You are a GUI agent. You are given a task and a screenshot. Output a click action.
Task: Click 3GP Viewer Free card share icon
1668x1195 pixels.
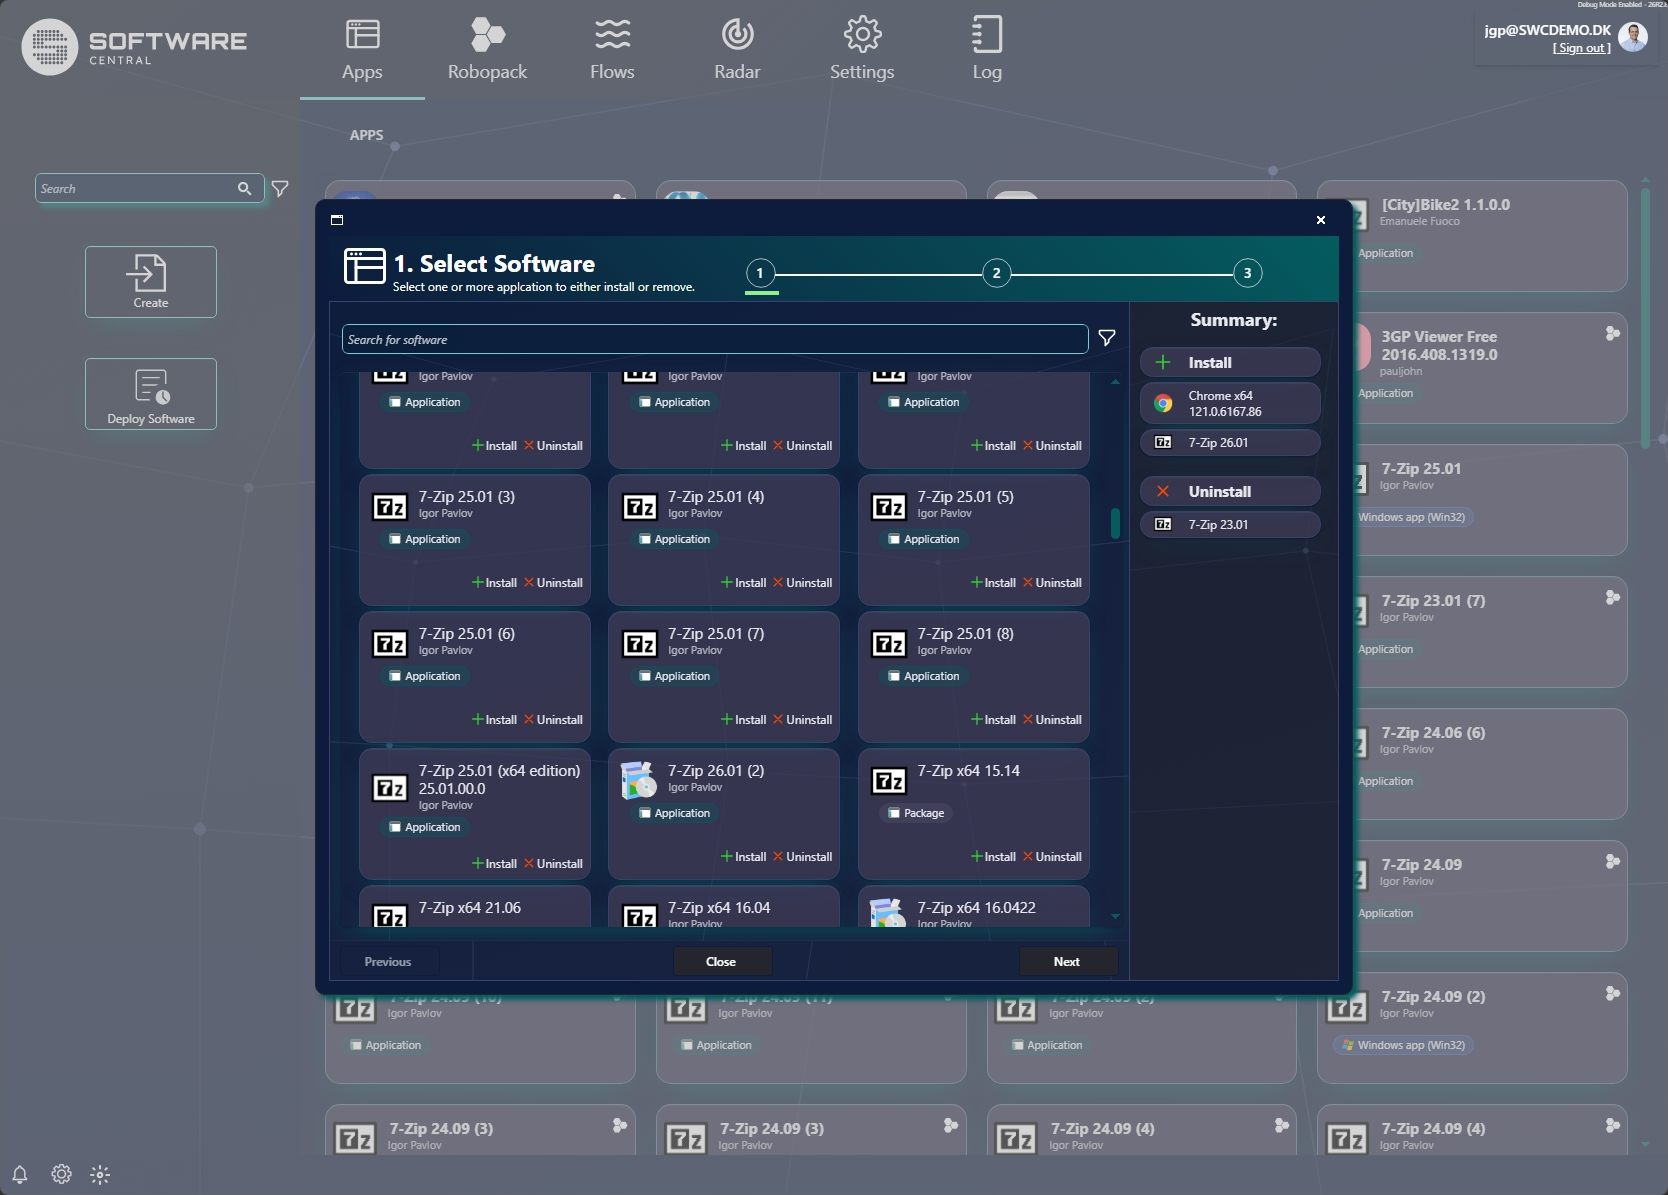[1612, 333]
